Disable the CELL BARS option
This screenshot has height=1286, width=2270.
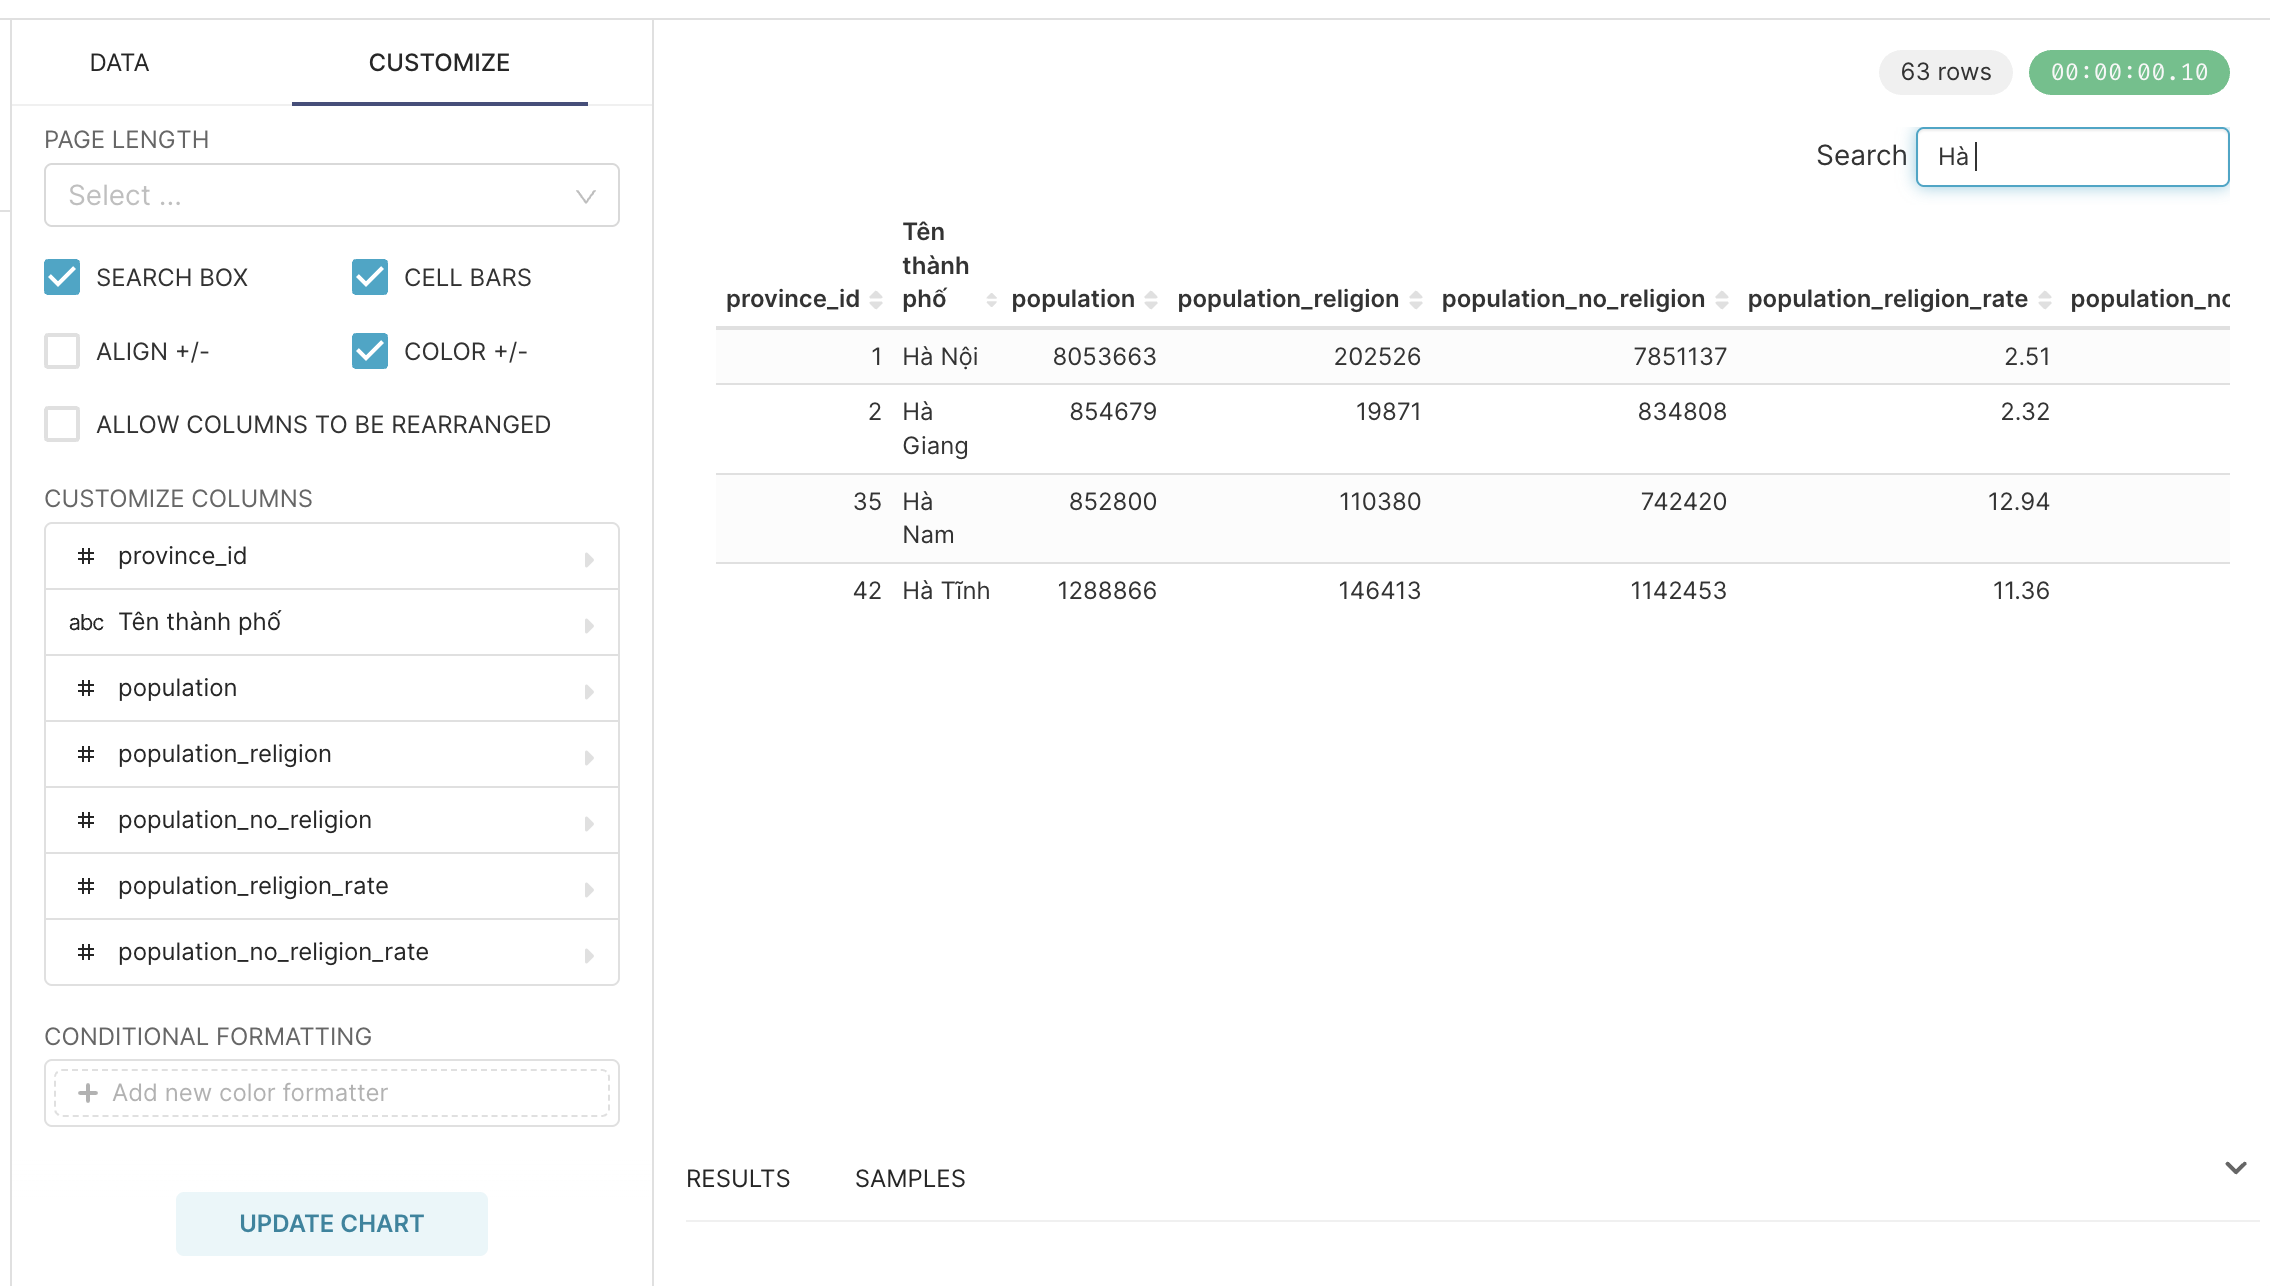(x=369, y=277)
